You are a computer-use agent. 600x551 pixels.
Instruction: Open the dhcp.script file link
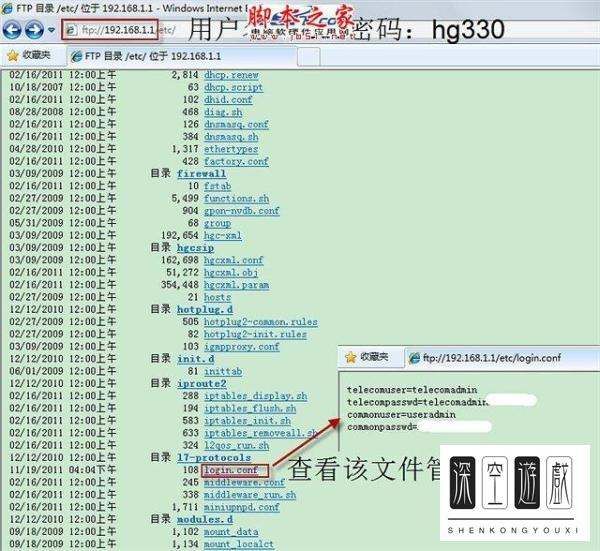tap(233, 87)
